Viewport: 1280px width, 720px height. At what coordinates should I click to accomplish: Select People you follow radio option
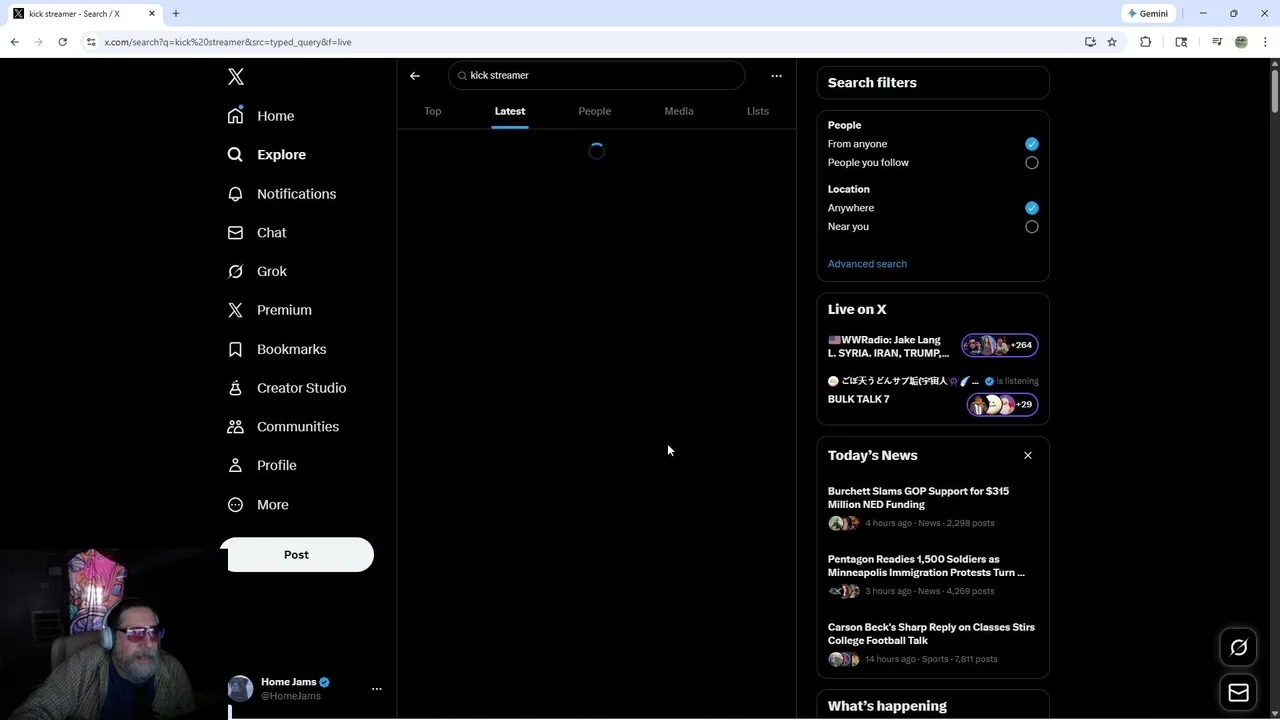point(1032,163)
